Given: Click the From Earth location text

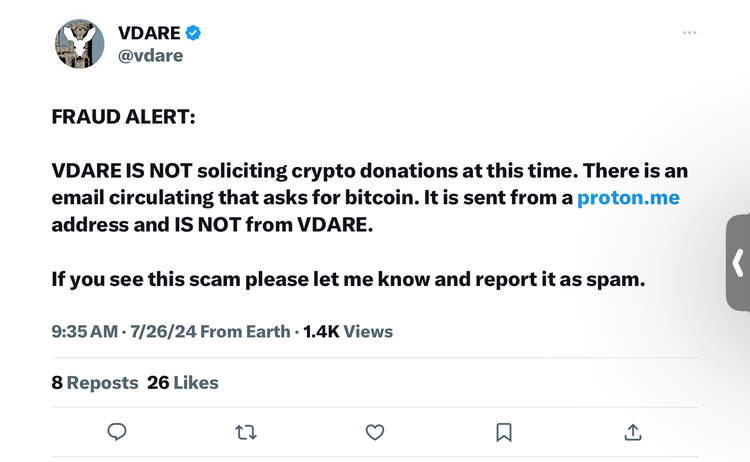Looking at the screenshot, I should 245,331.
